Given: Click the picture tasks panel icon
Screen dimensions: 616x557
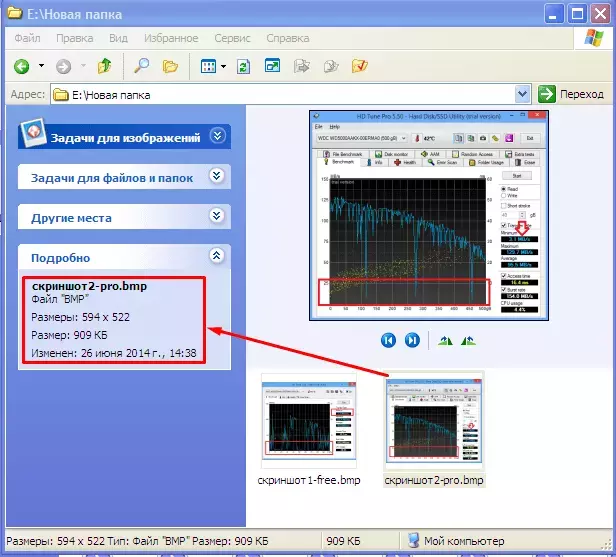Looking at the screenshot, I should 33,133.
